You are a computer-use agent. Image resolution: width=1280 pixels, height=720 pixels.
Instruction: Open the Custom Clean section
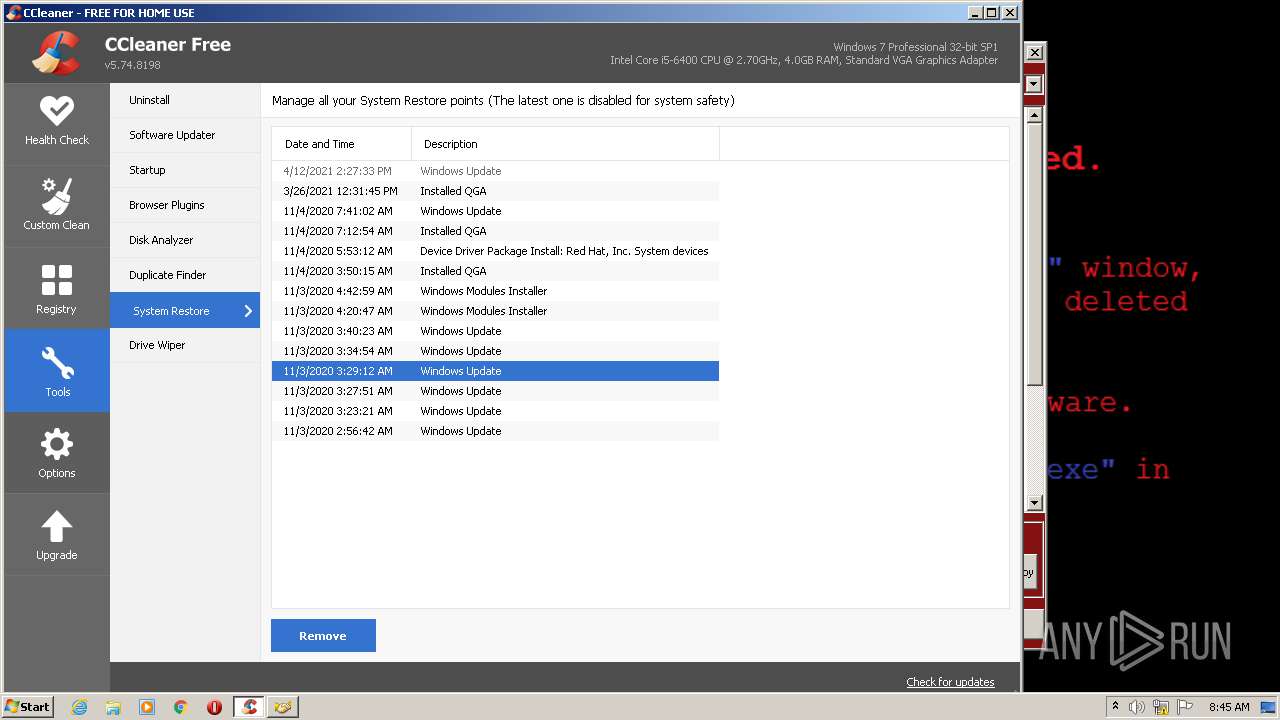click(57, 205)
